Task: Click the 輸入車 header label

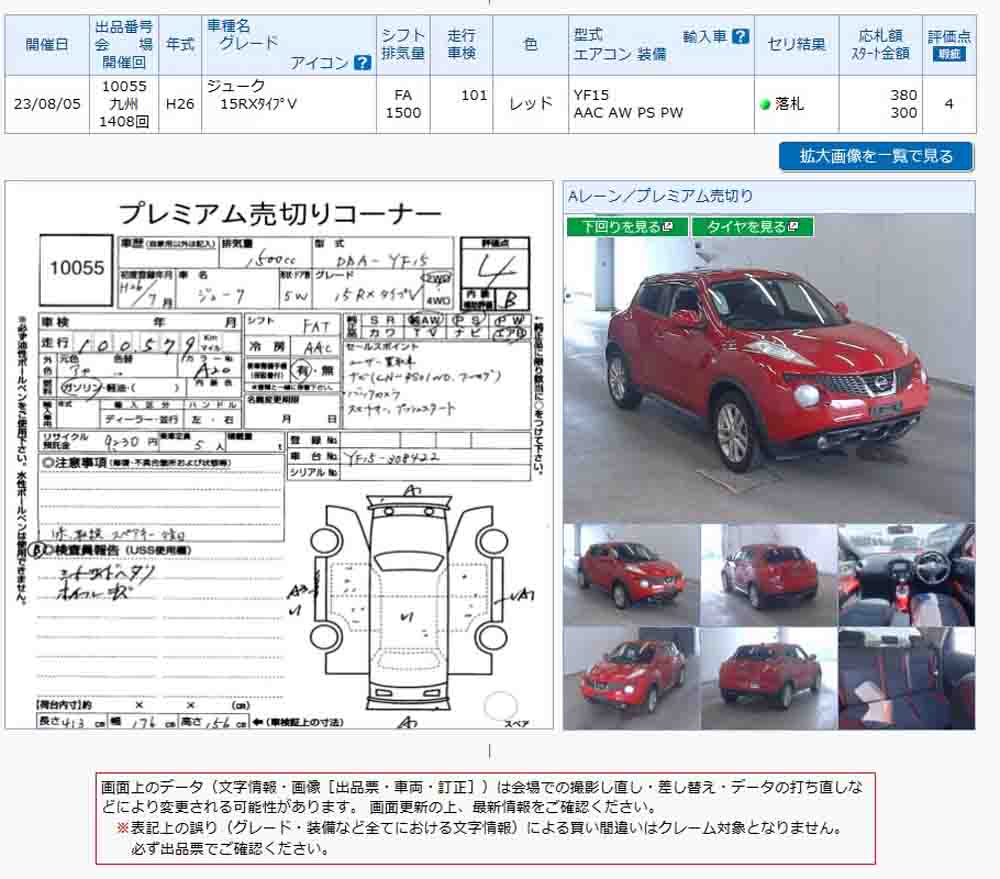Action: point(705,36)
